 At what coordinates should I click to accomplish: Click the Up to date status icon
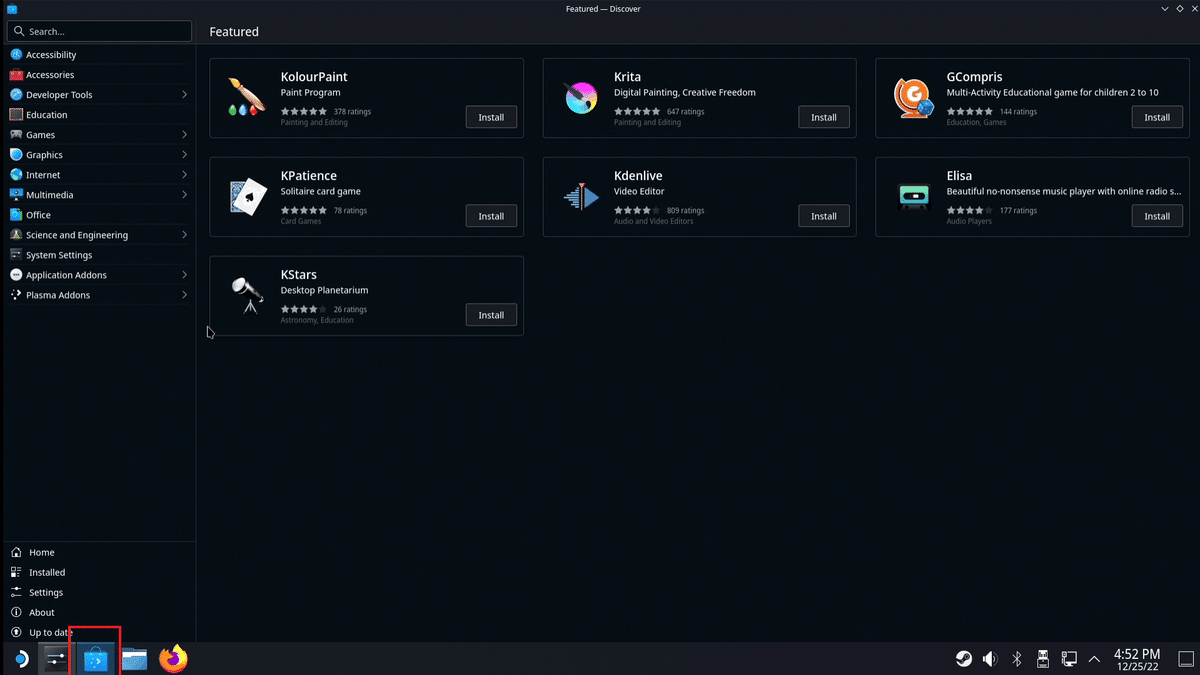click(16, 632)
